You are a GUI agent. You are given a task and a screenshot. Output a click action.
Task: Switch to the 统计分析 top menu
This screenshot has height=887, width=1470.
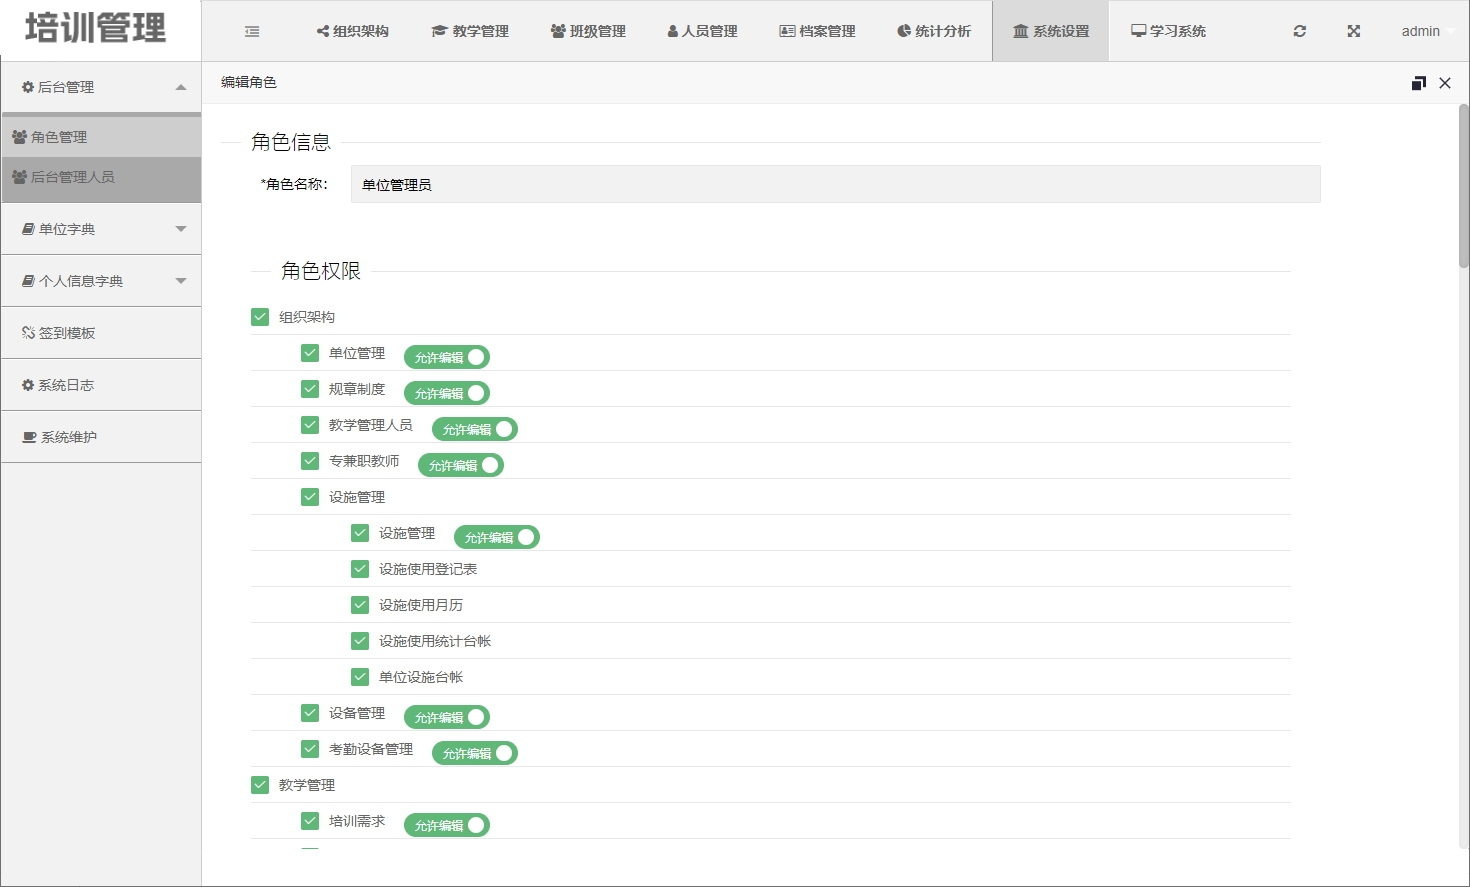(934, 31)
